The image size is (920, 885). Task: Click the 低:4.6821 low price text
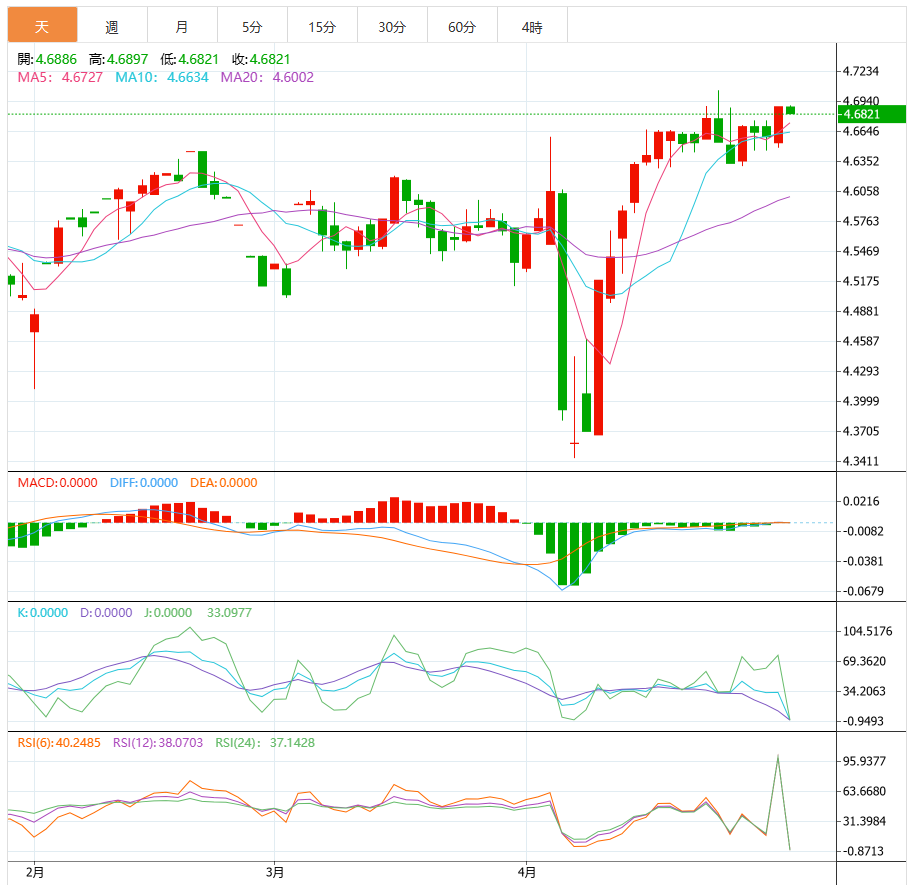tap(190, 59)
